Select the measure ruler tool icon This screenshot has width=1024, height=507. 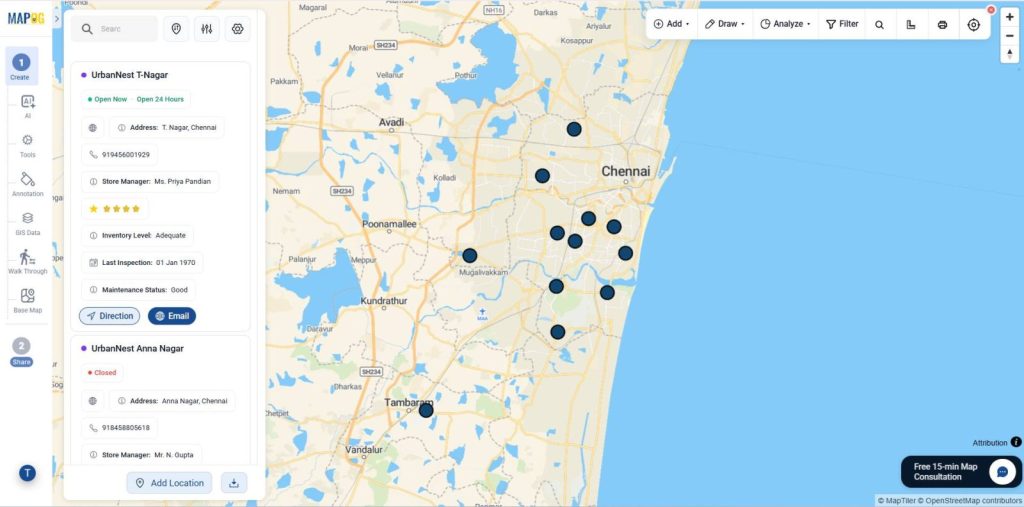pos(910,25)
